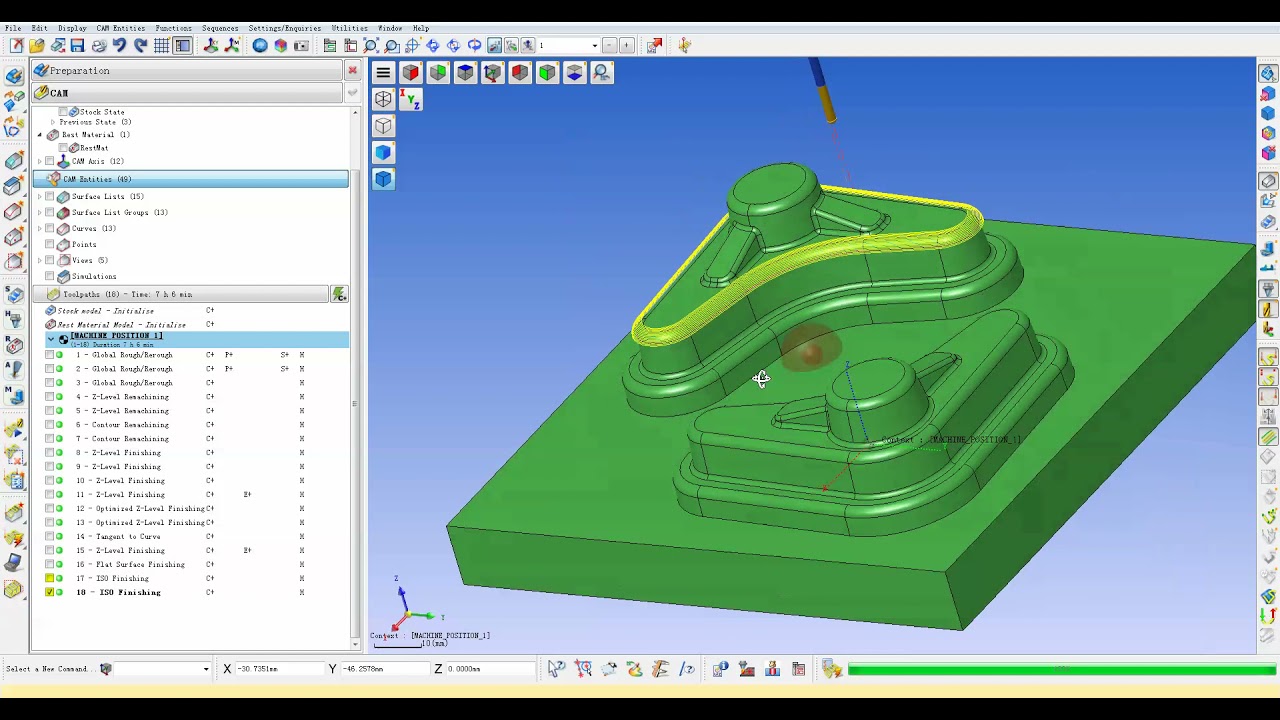Click the Undo arrow icon

(x=120, y=45)
